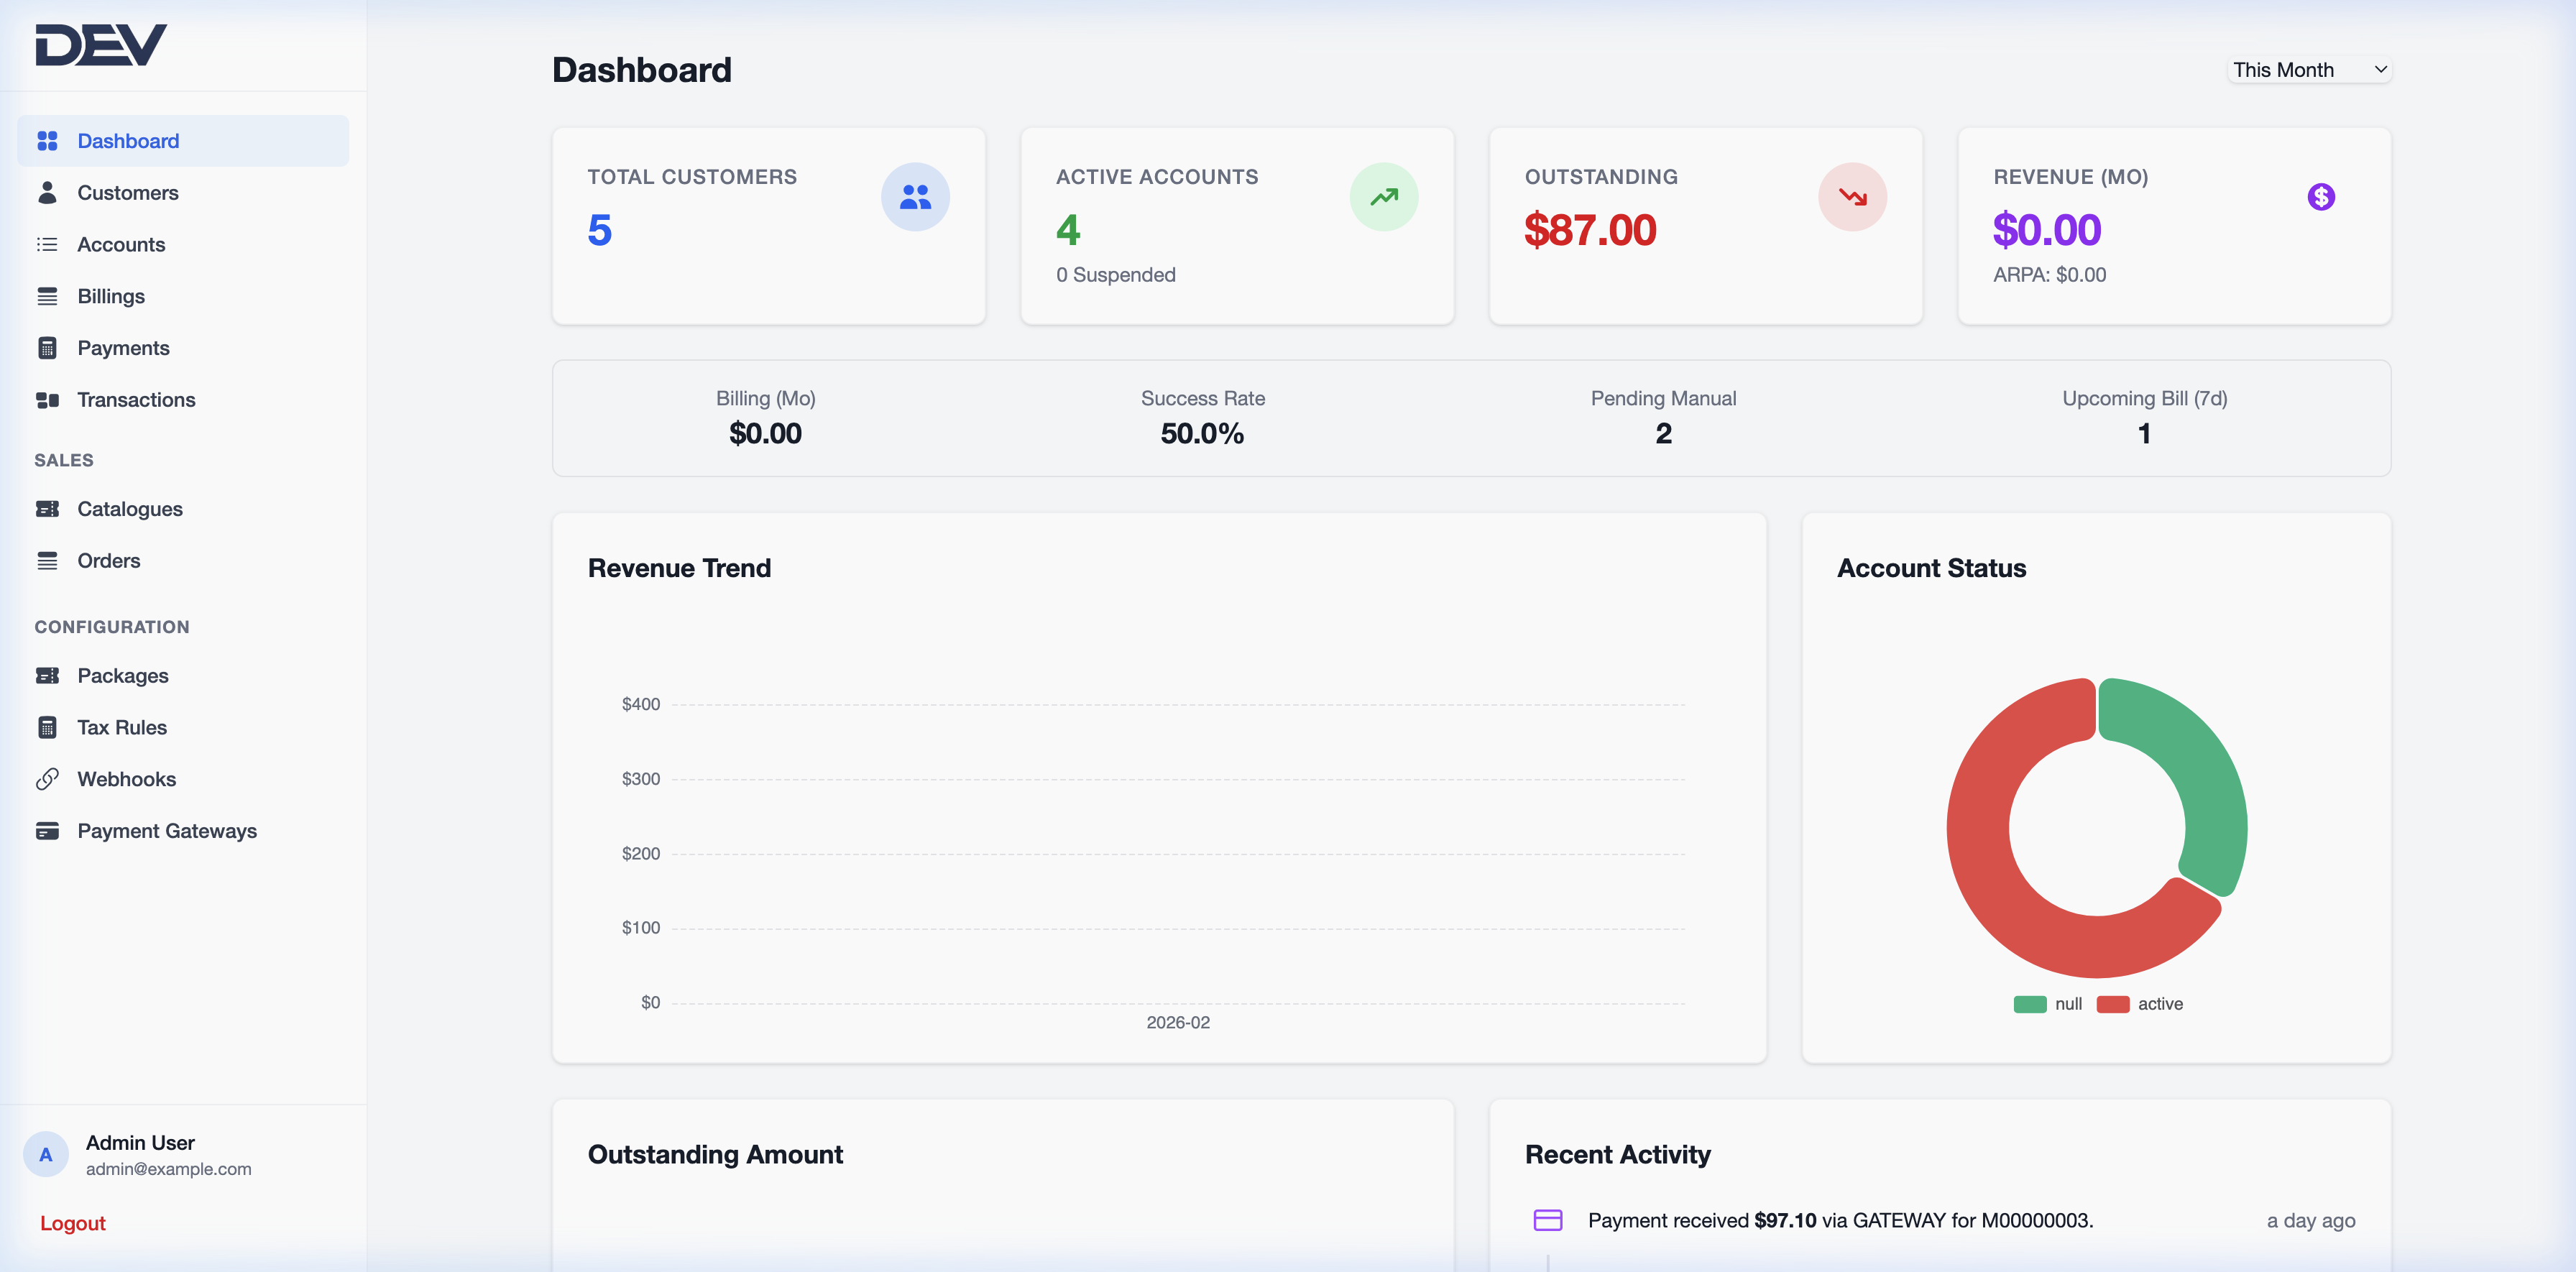Click the Webhooks link icon
The height and width of the screenshot is (1272, 2576).
pos(47,778)
